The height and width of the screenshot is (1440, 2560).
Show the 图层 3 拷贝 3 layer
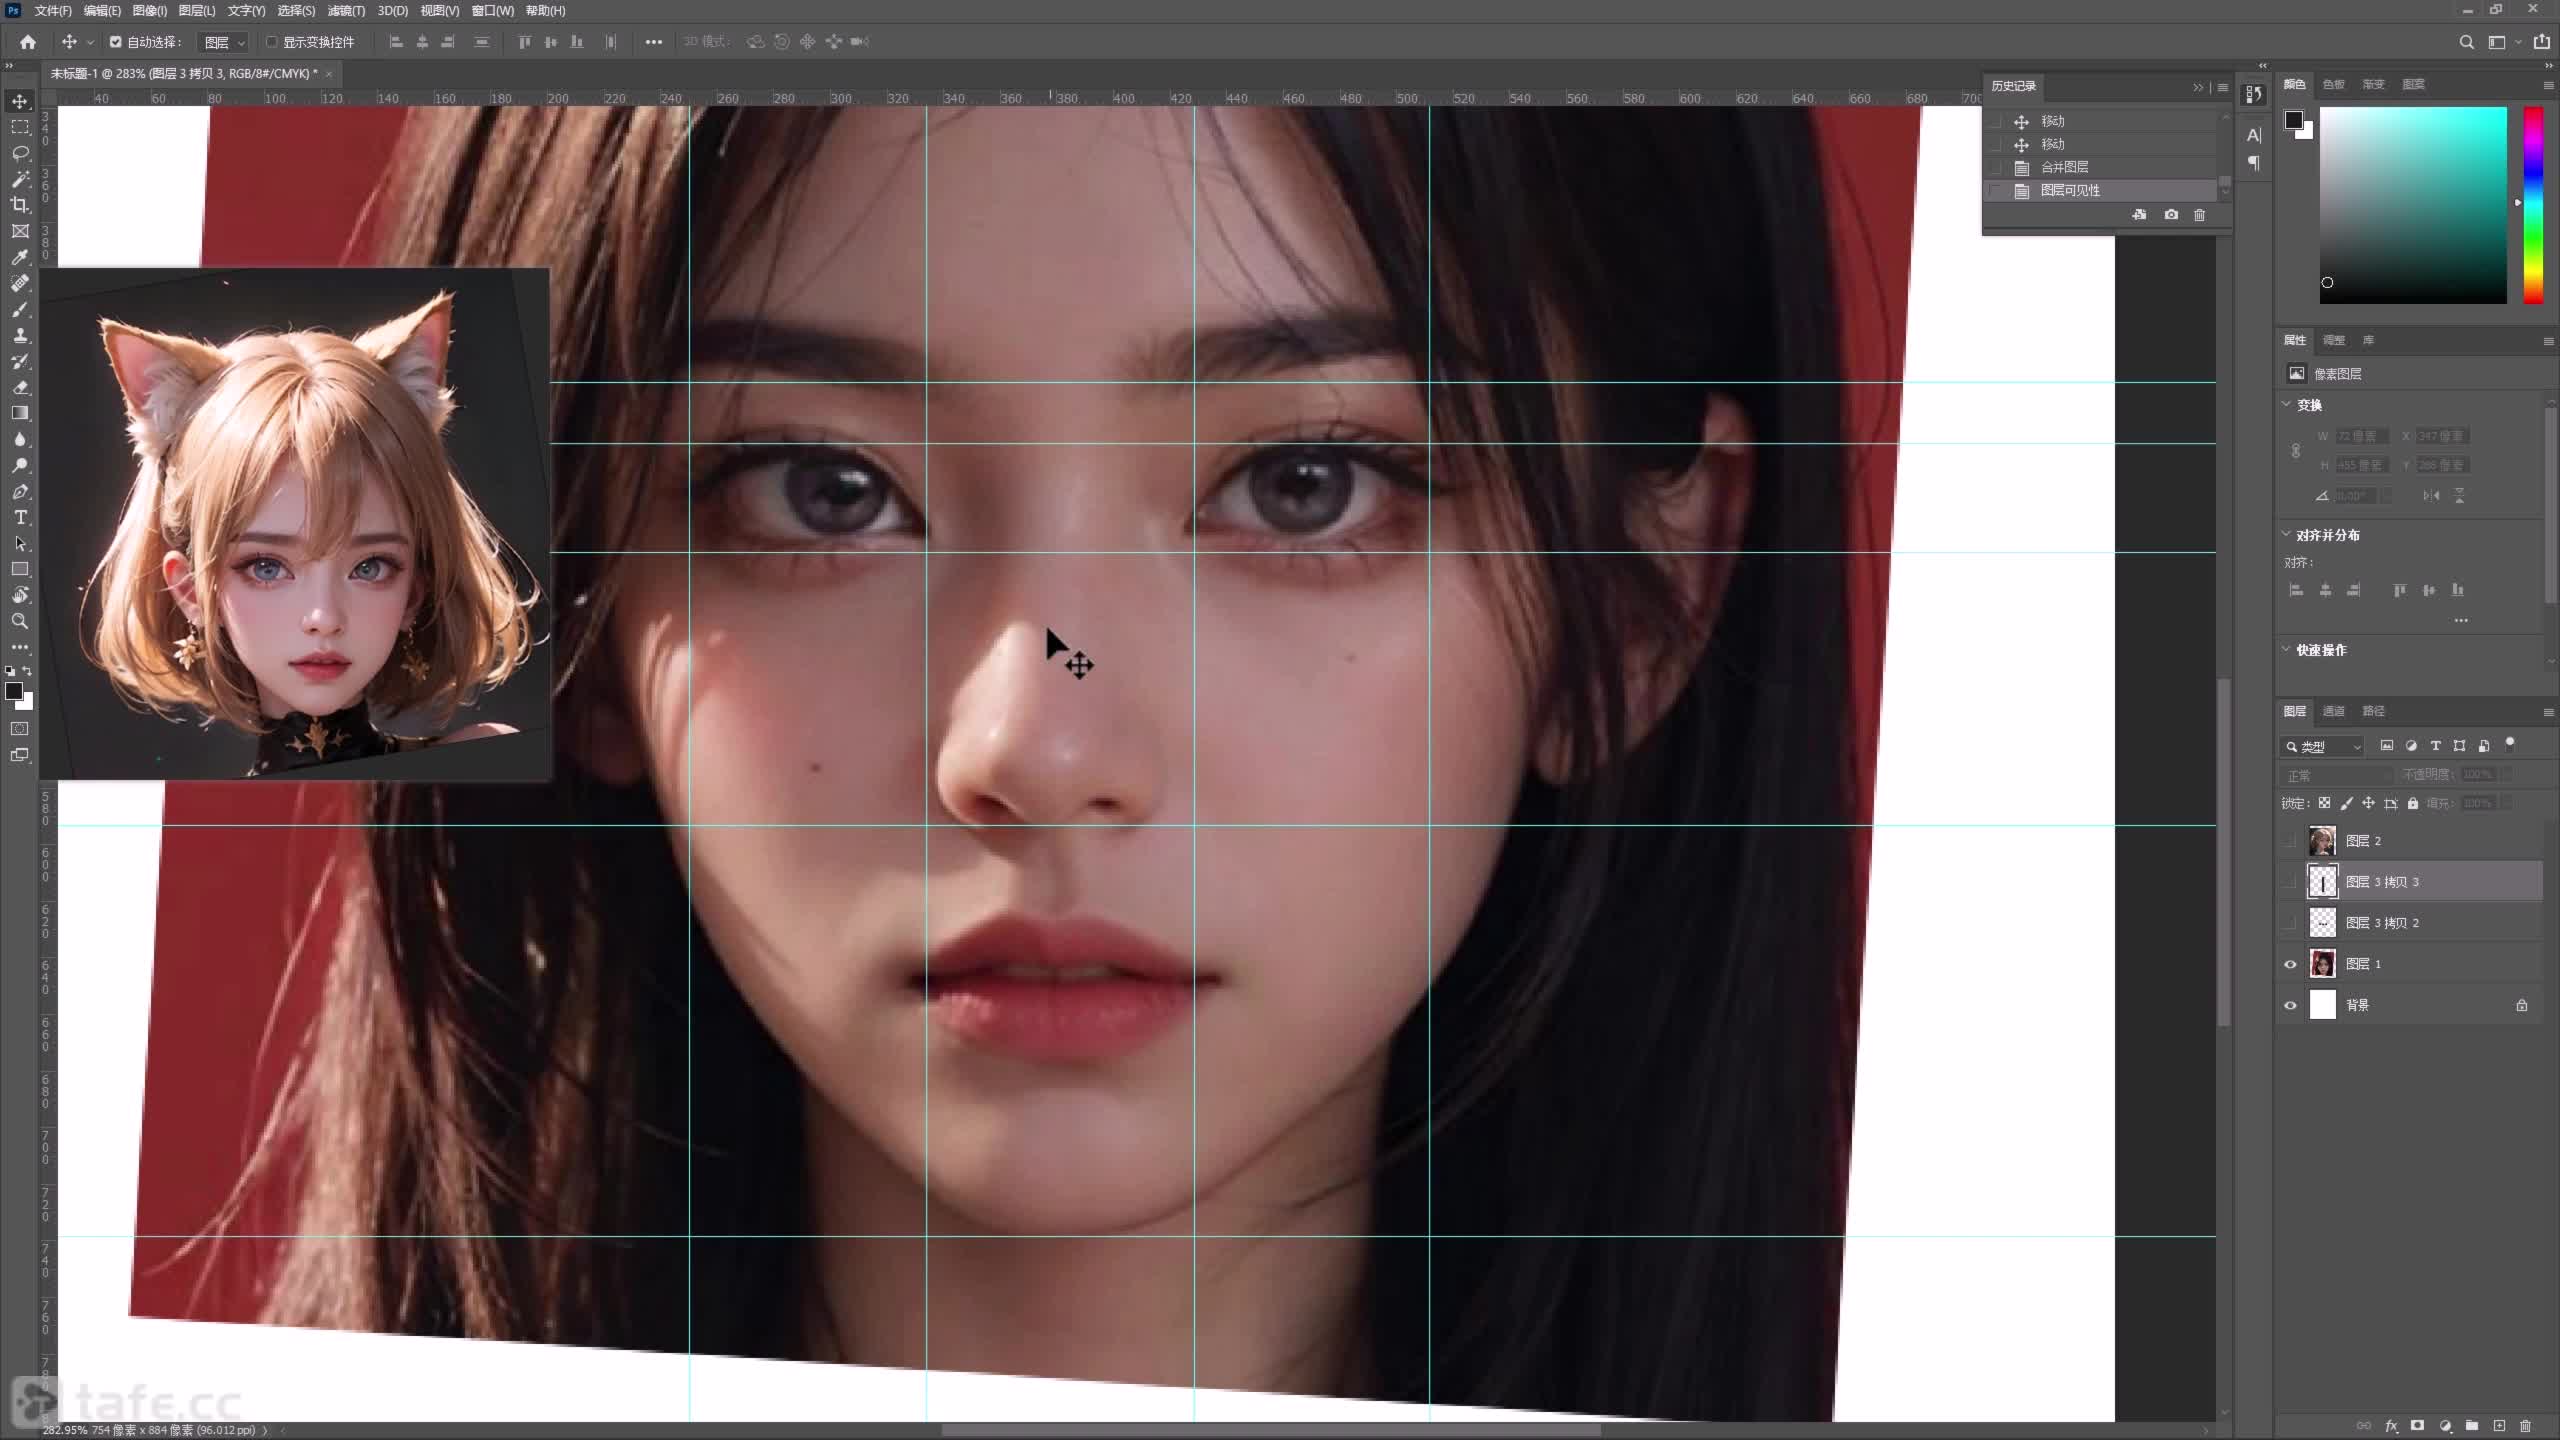(2290, 882)
